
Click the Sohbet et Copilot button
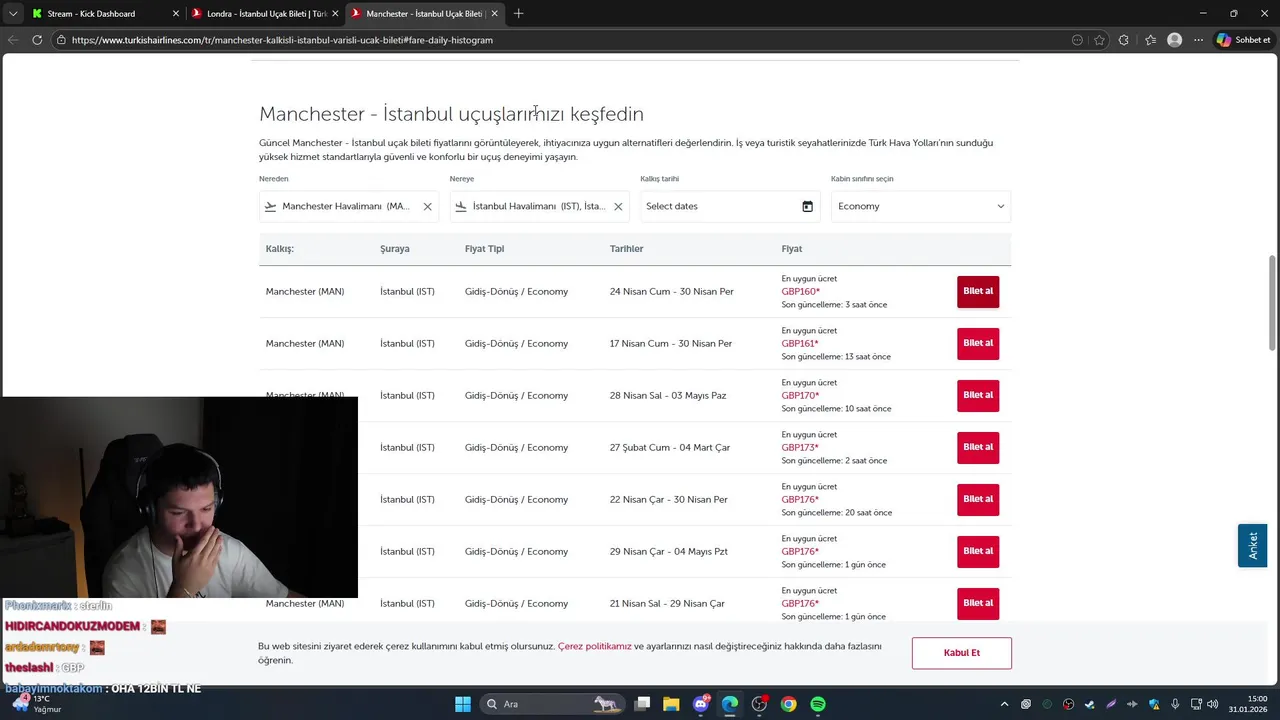pyautogui.click(x=1243, y=40)
